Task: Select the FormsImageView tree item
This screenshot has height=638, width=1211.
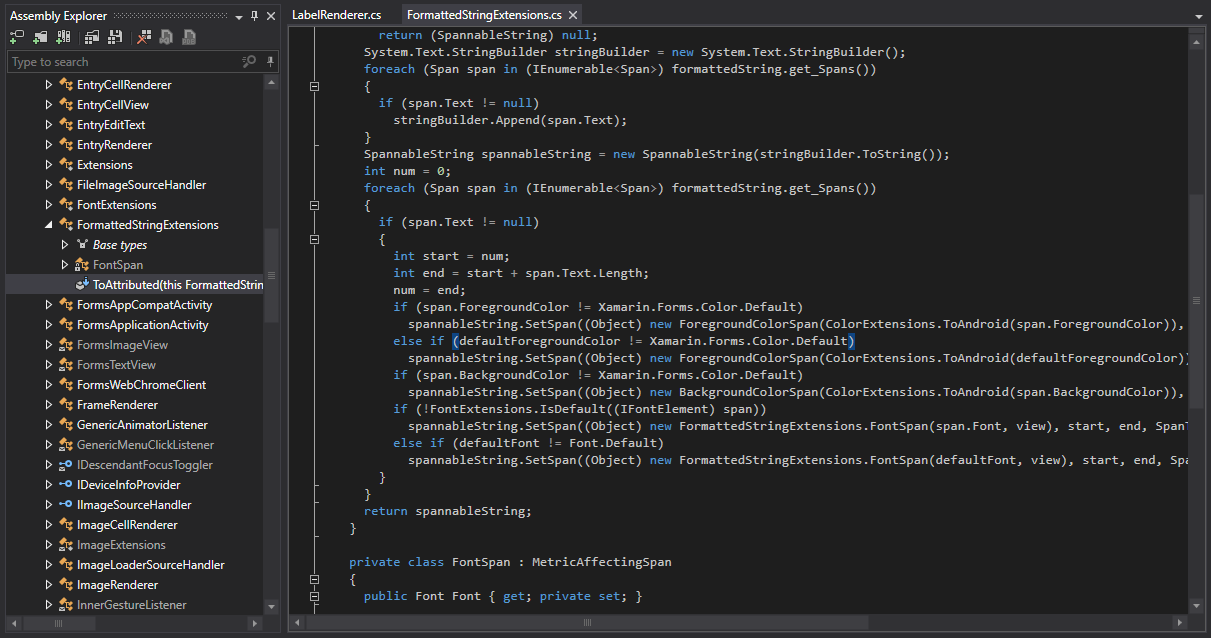Action: click(x=122, y=345)
